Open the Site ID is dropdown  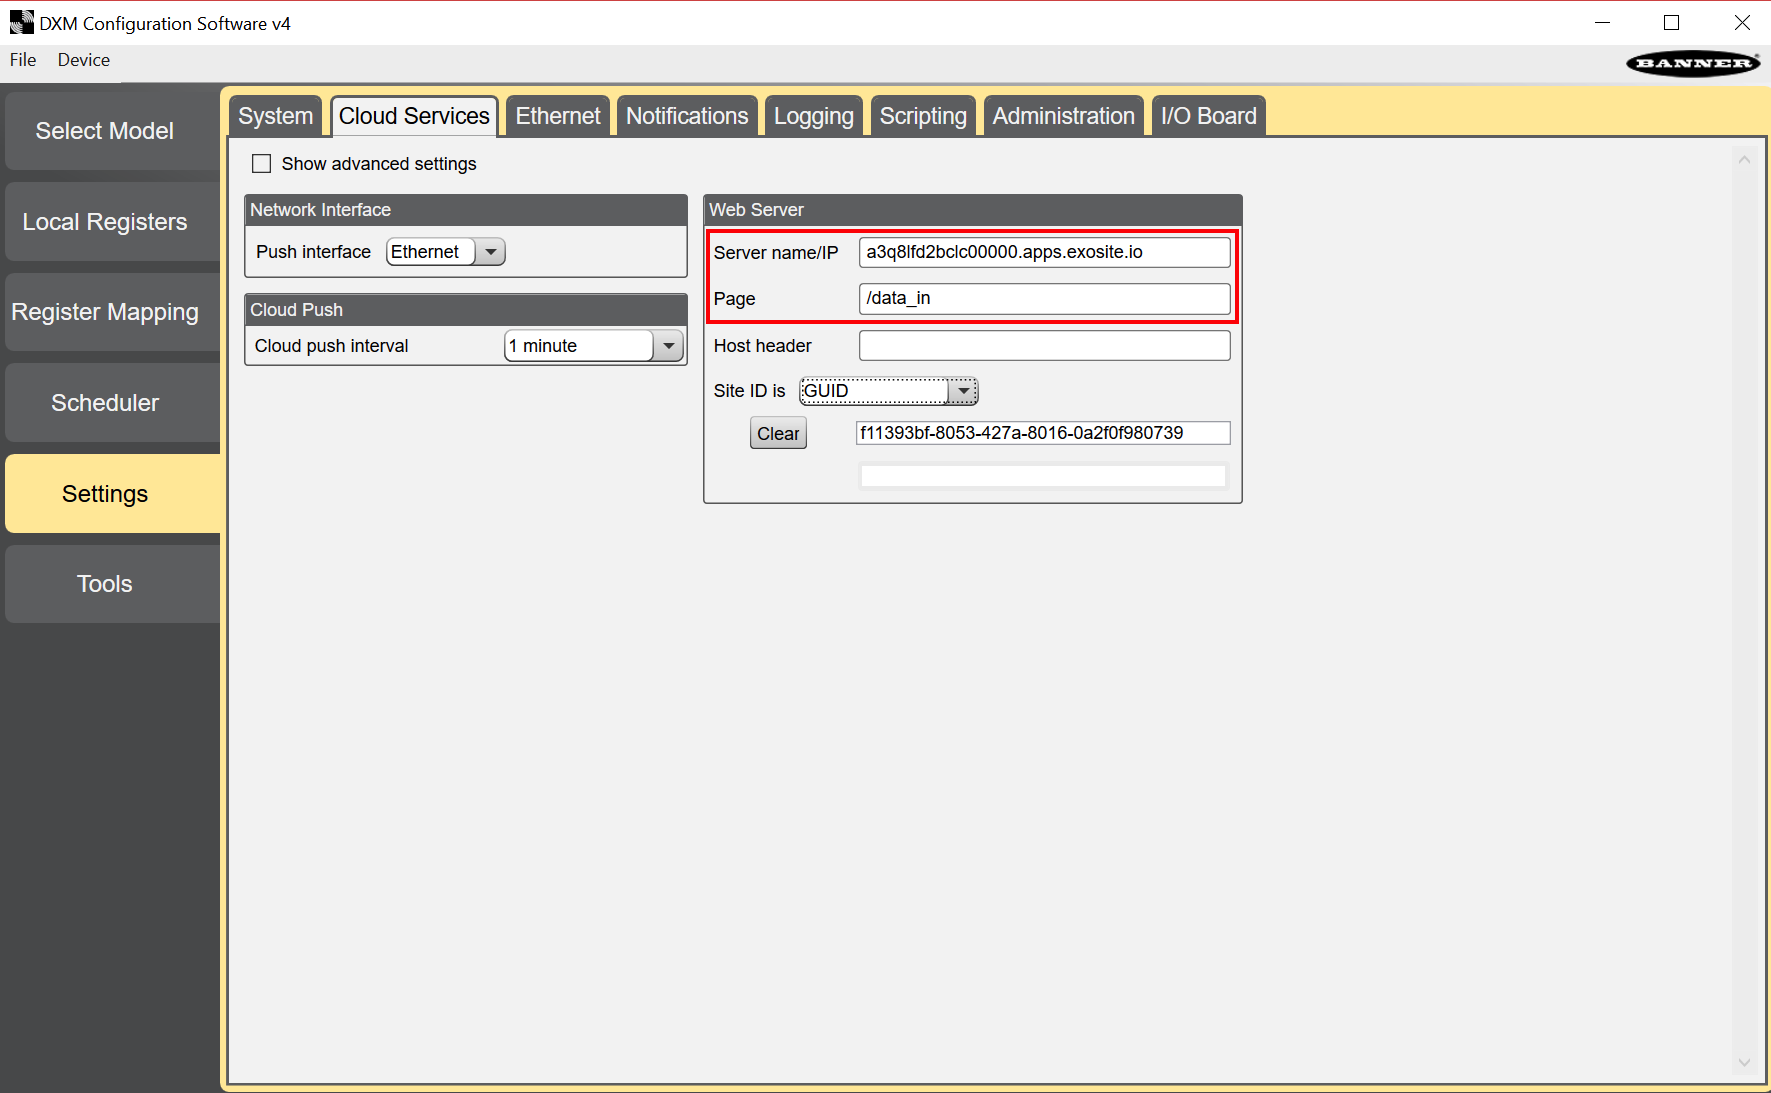point(889,391)
